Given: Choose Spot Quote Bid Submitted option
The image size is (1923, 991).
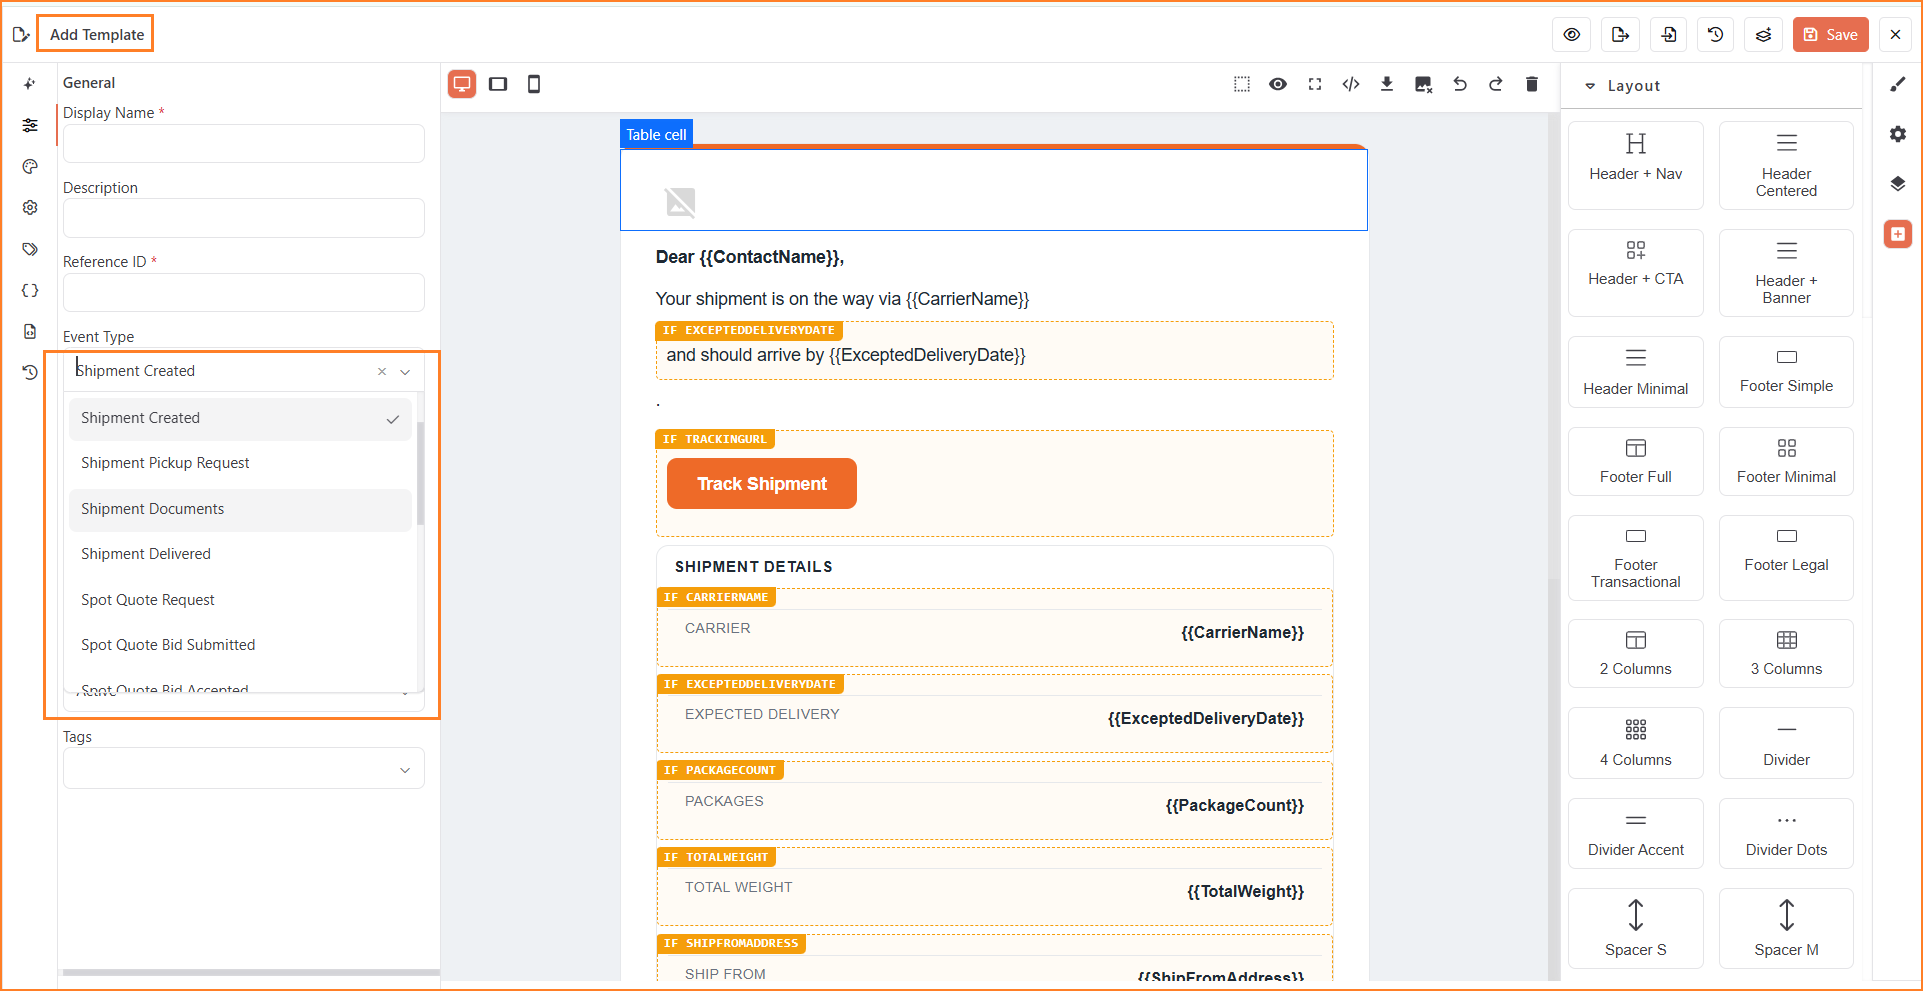Looking at the screenshot, I should (240, 645).
